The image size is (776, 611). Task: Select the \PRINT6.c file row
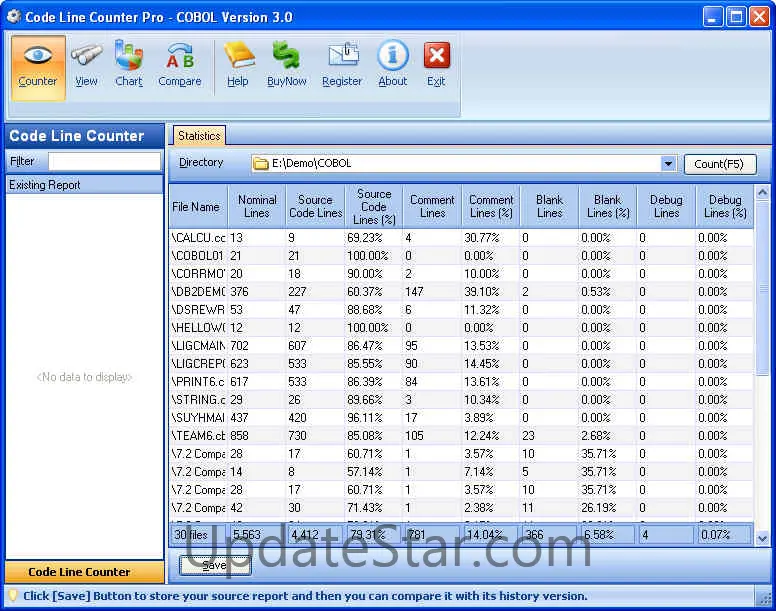(x=461, y=382)
